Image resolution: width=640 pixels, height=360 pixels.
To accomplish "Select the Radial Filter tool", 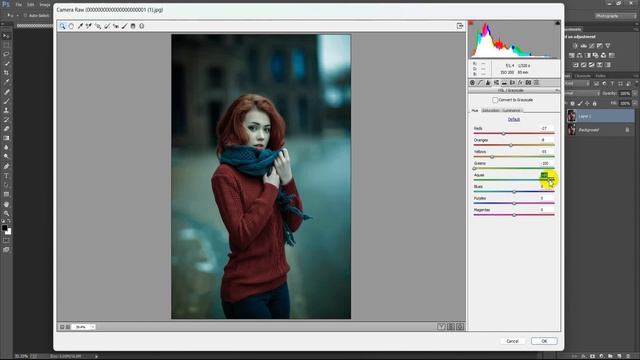I will point(142,26).
